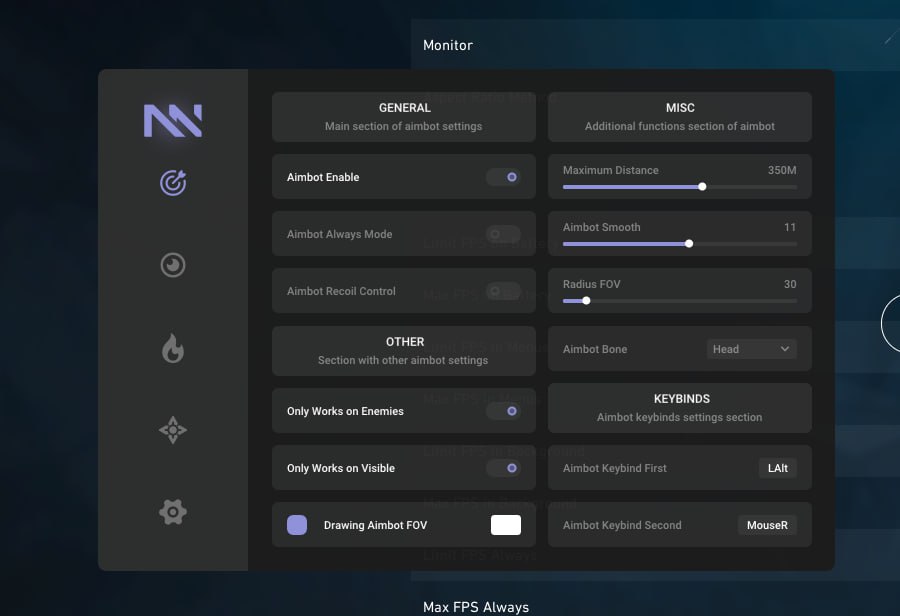Click the Aimbot Smooth slider handle
The height and width of the screenshot is (616, 900).
(689, 244)
